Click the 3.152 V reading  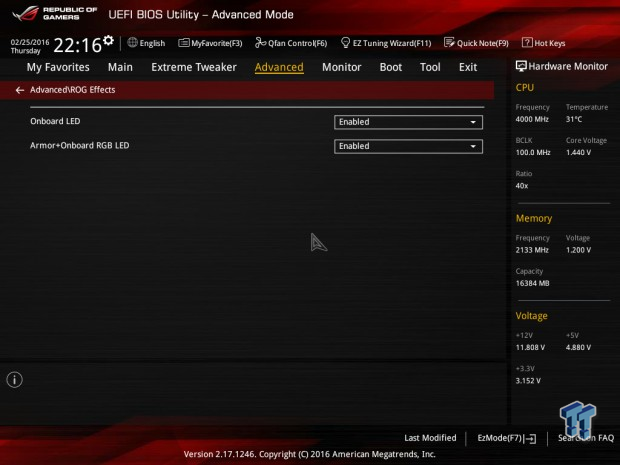(x=528, y=380)
